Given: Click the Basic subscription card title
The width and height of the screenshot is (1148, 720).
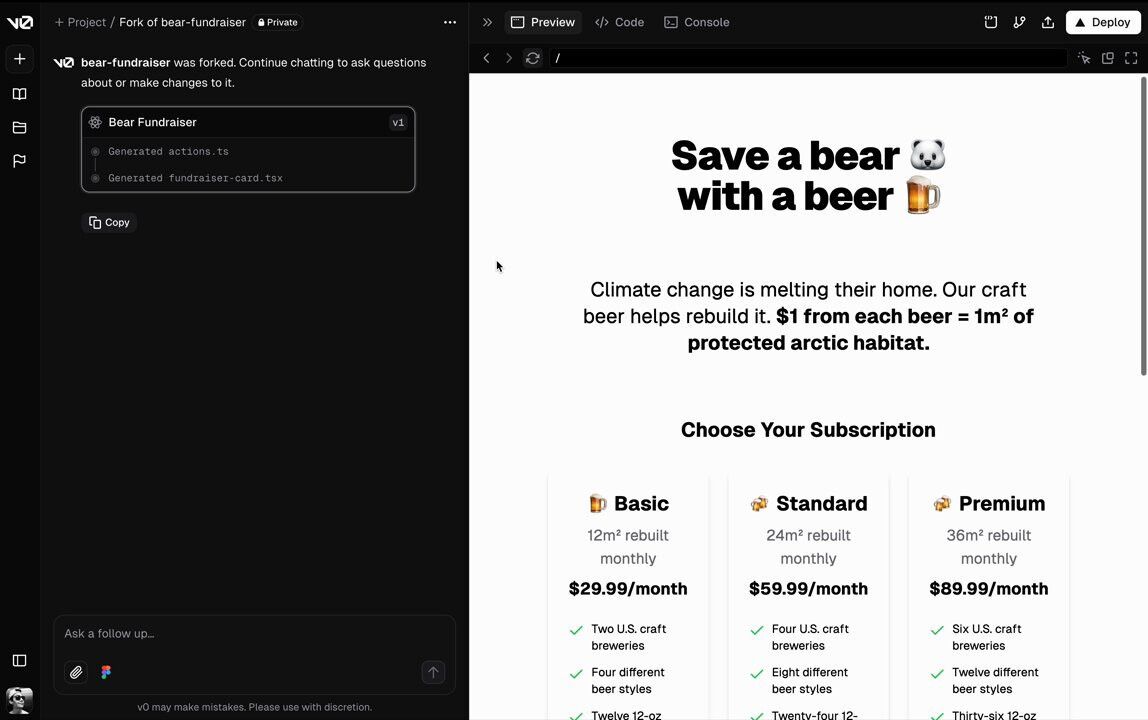Looking at the screenshot, I should tap(628, 504).
